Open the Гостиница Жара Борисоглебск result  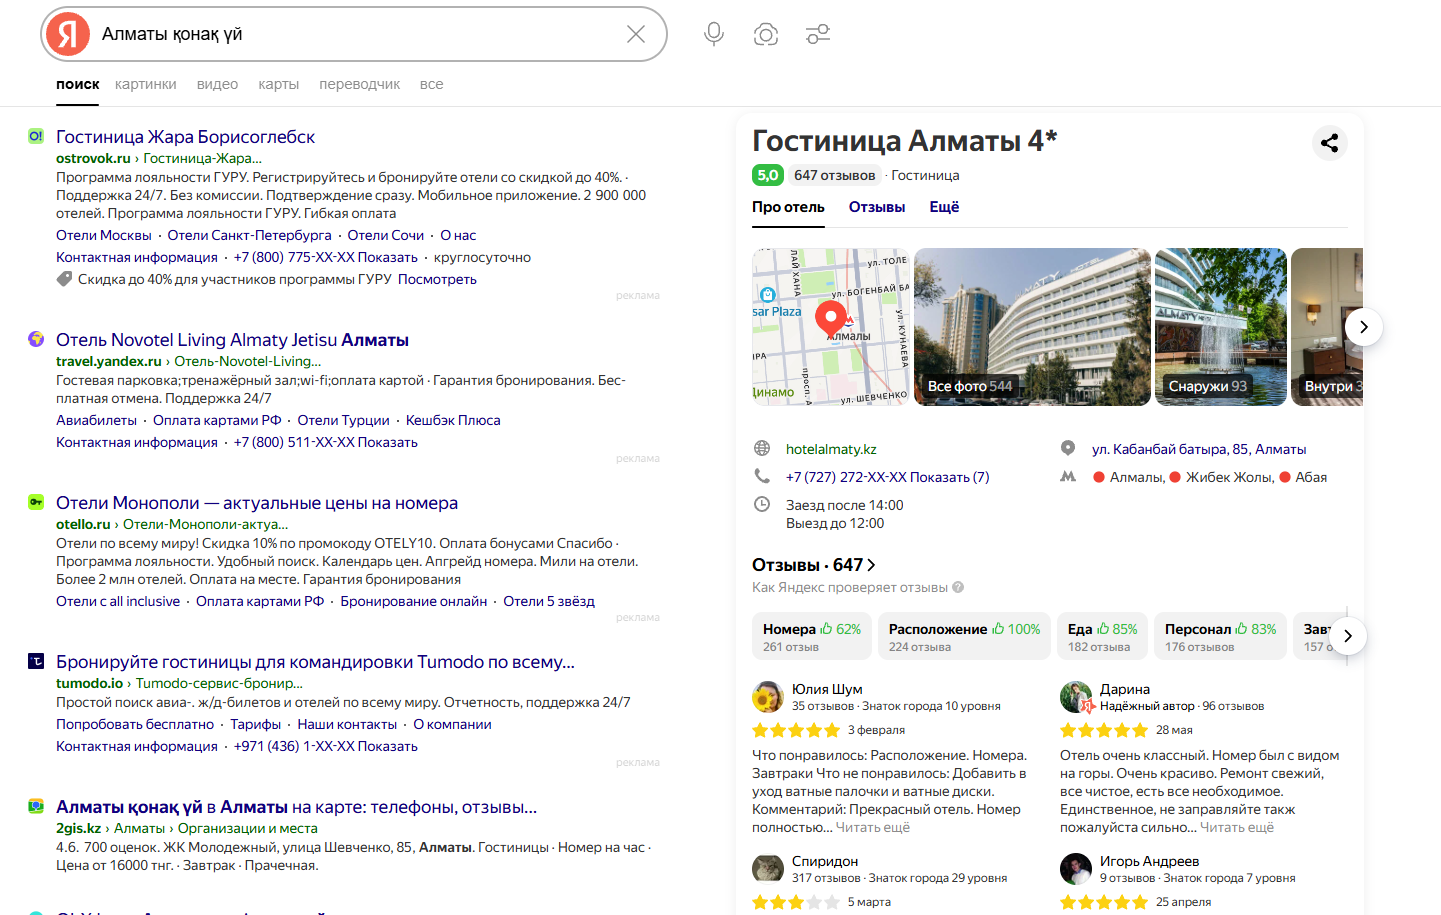(x=185, y=137)
